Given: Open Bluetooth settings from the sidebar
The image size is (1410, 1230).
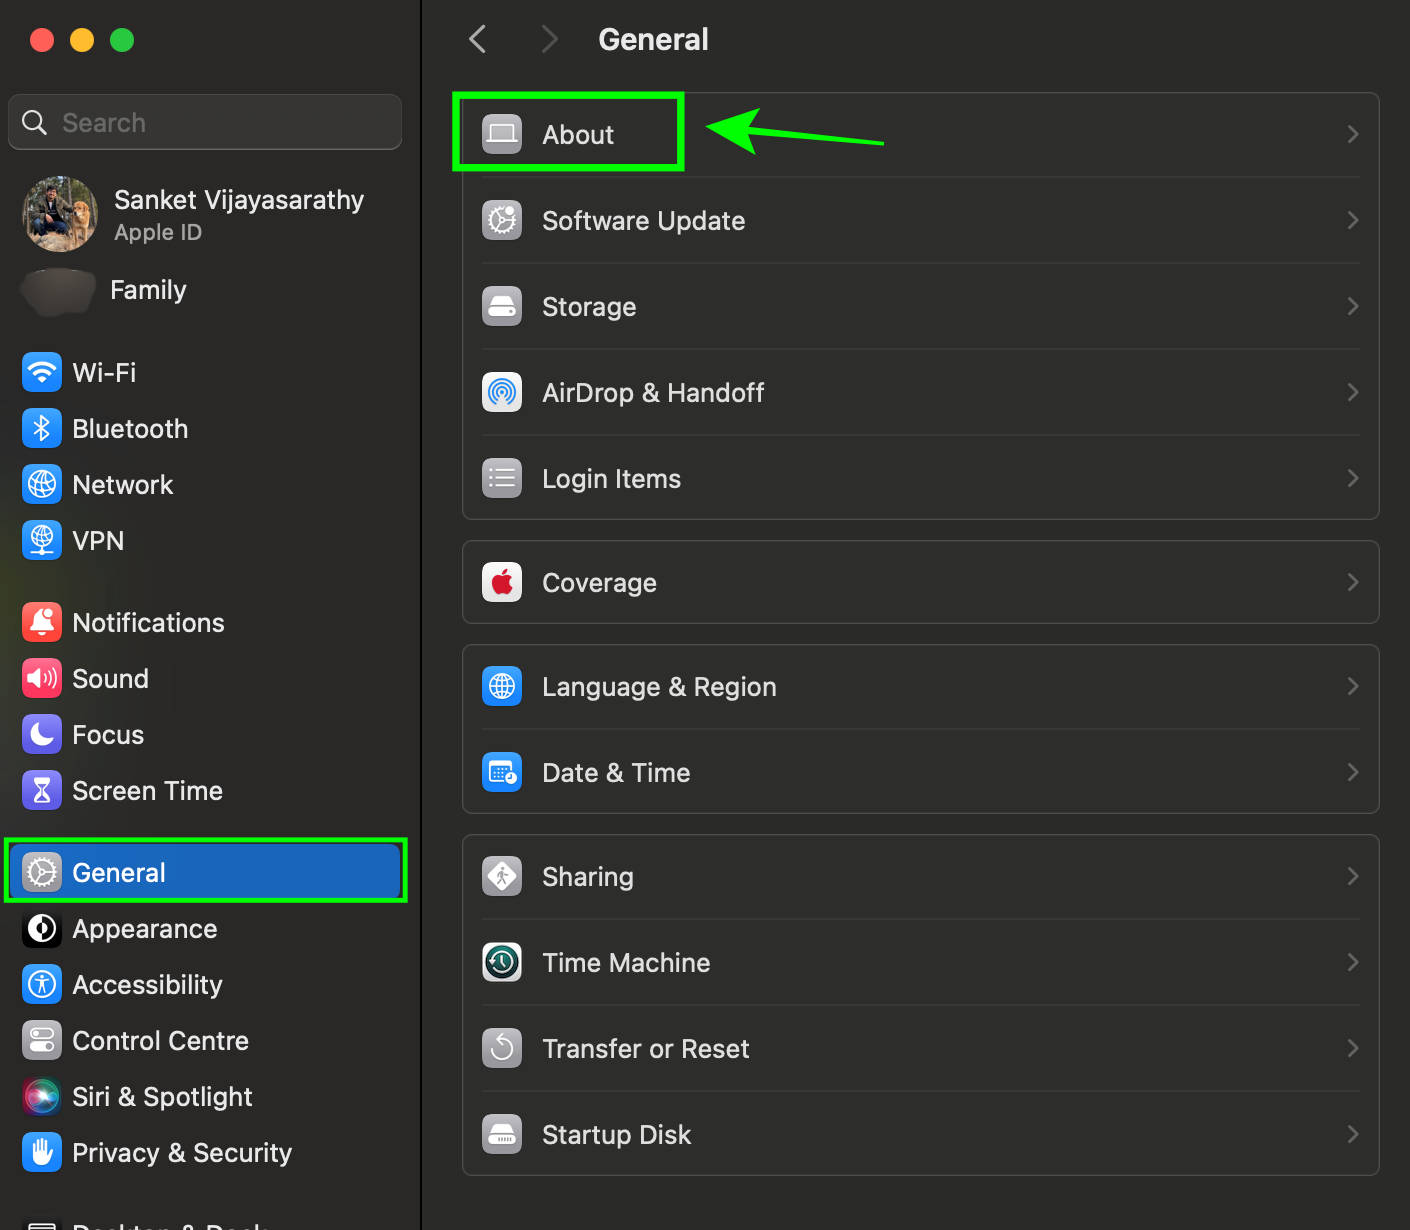Looking at the screenshot, I should coord(130,428).
